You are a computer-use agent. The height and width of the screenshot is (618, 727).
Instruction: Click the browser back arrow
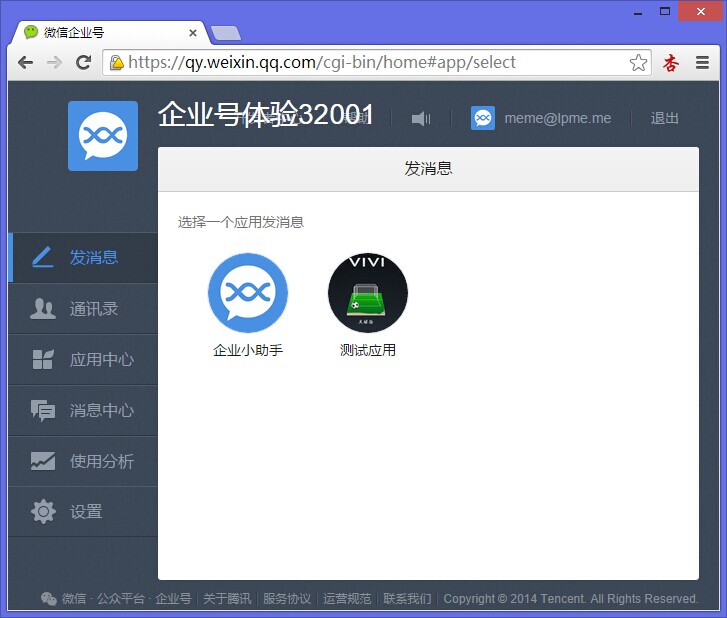point(26,62)
